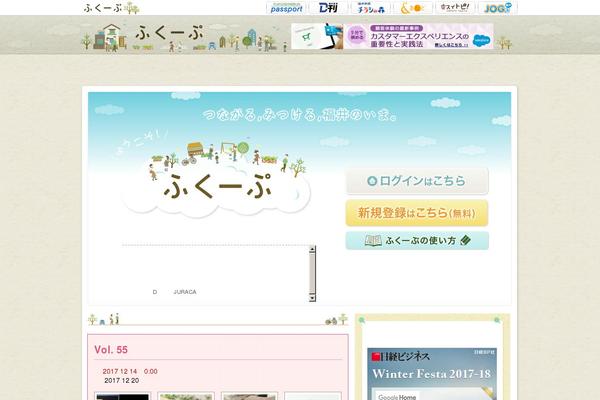Click the JURACA text in news box
Screen dimensions: 600x400
(x=185, y=292)
